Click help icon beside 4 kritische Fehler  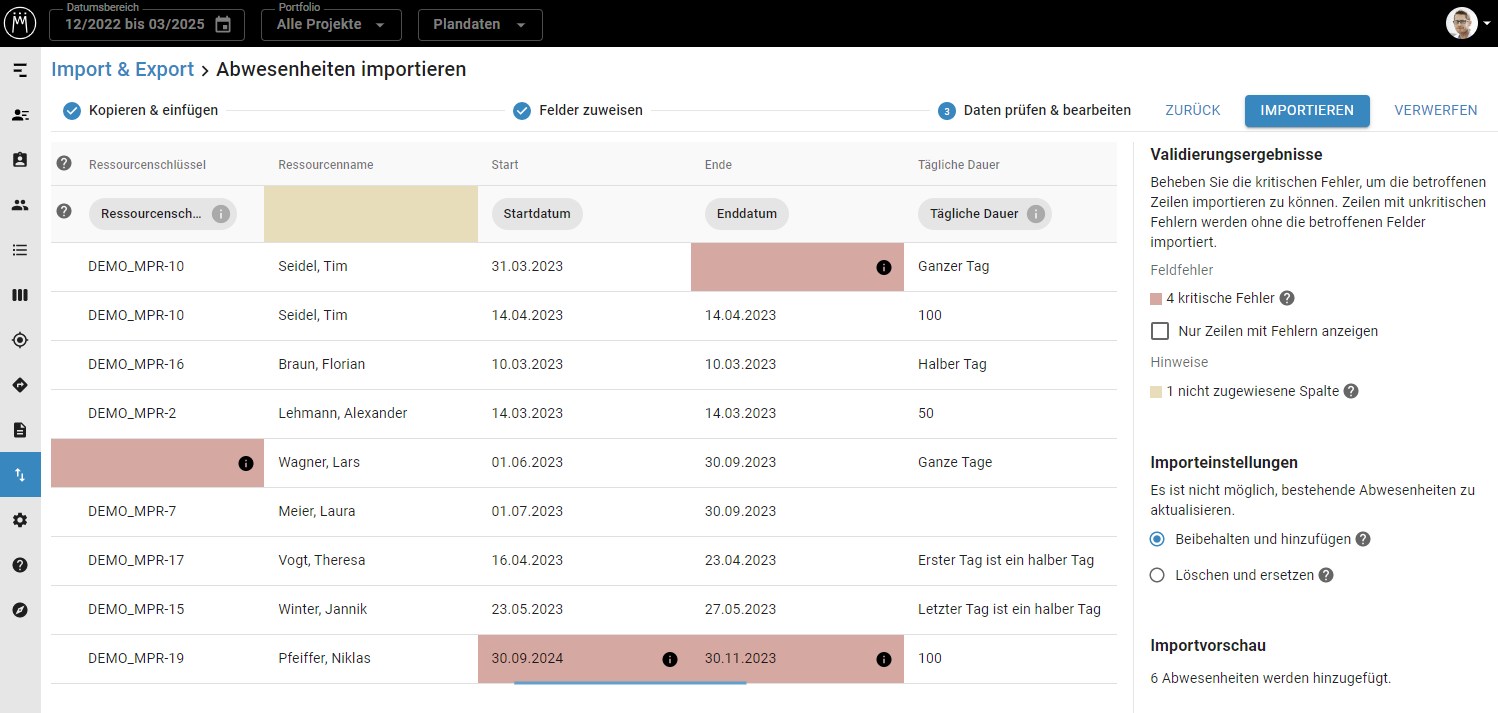[1287, 298]
